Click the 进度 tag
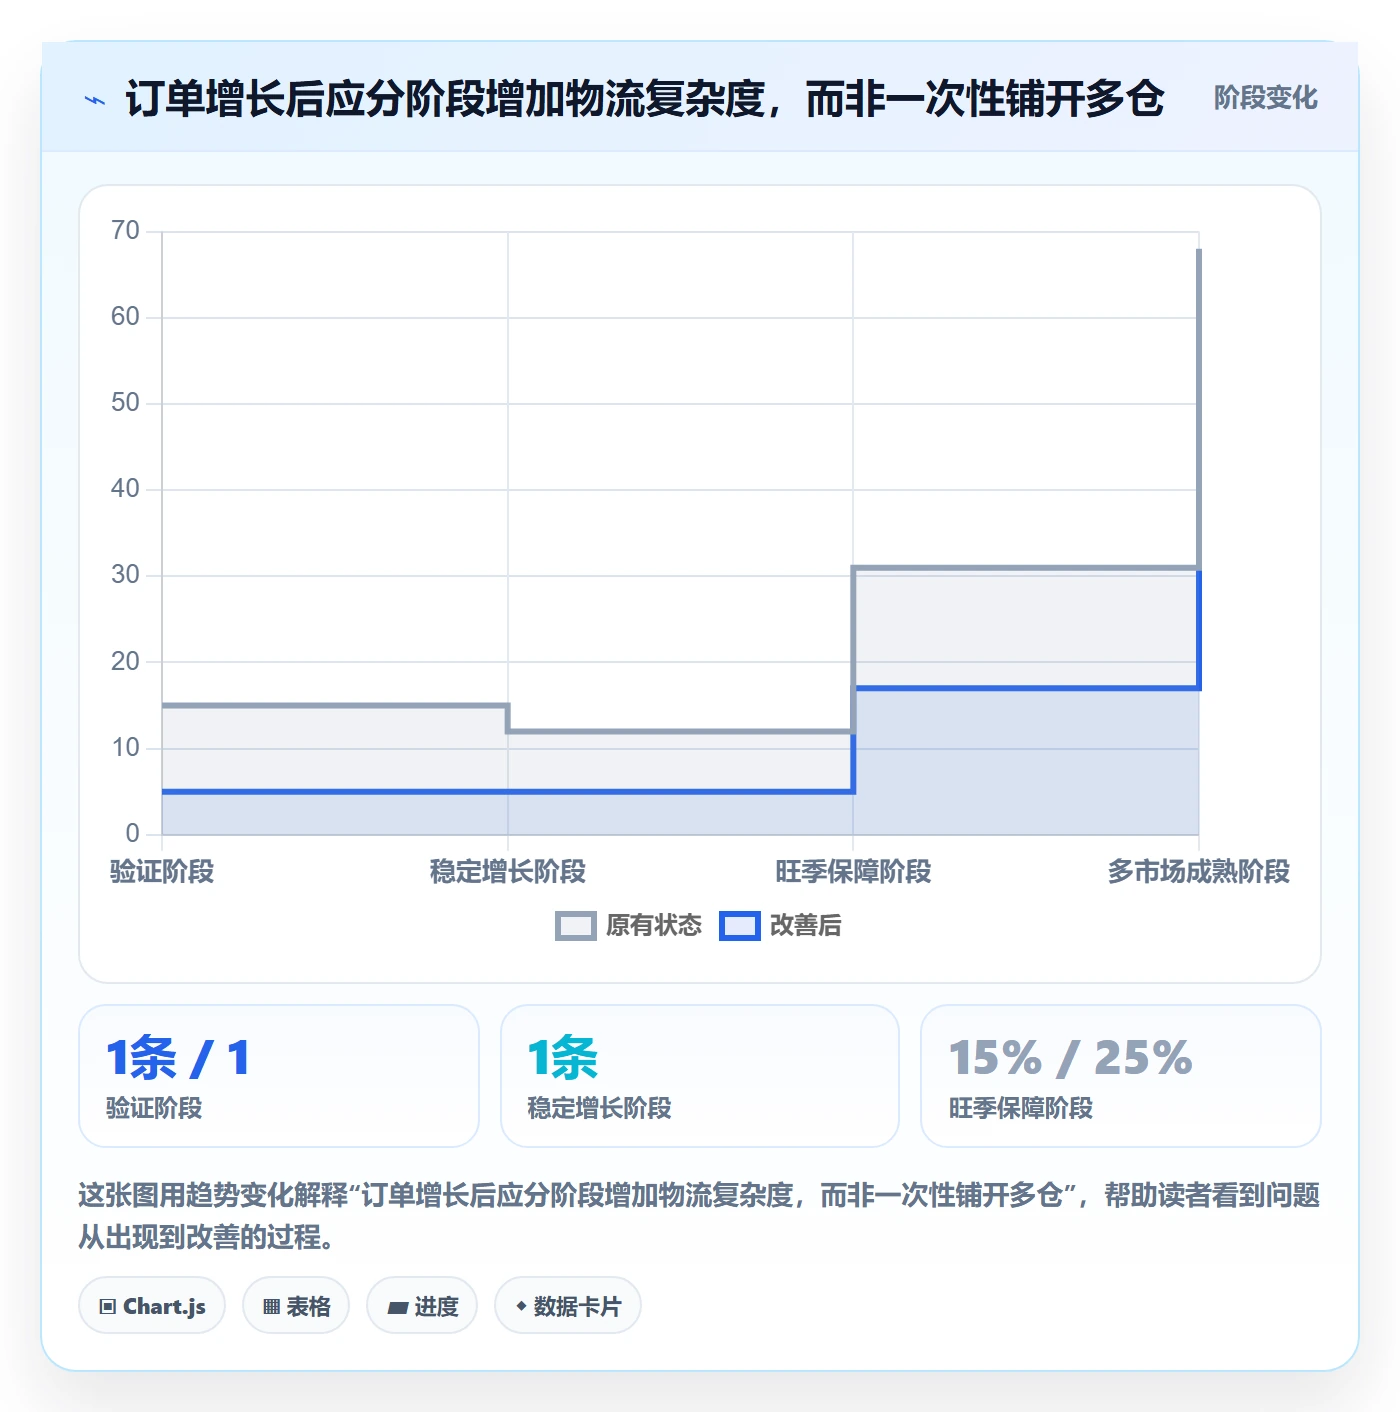Screen dimensions: 1400x1412 pyautogui.click(x=422, y=1306)
